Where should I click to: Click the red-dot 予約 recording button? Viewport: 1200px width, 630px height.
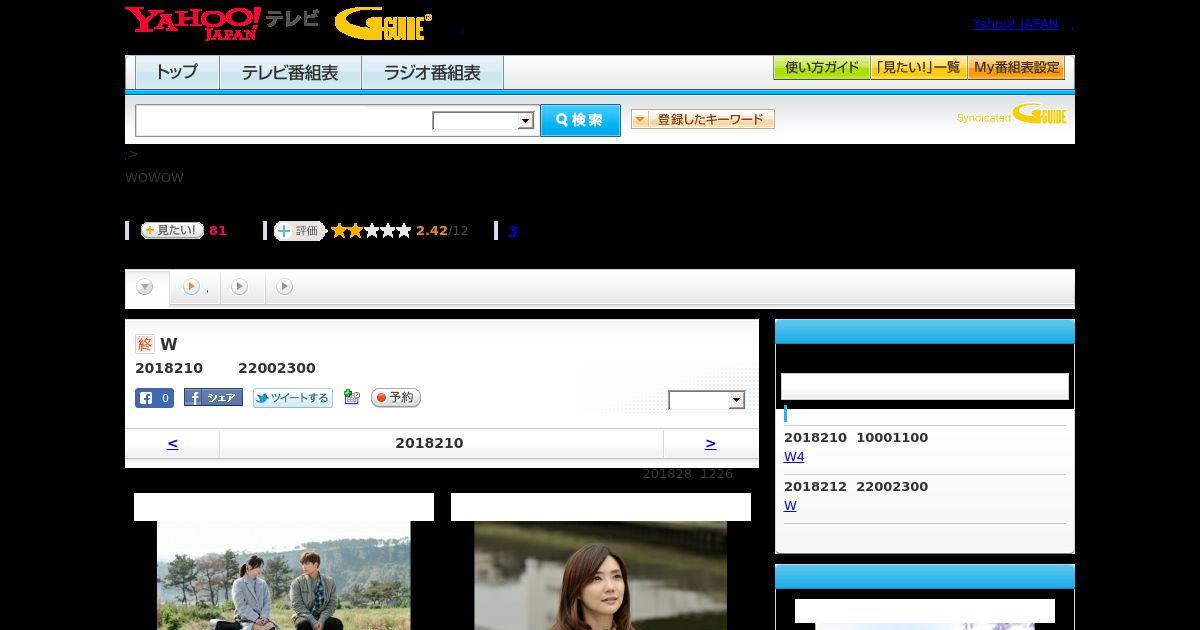pos(396,398)
